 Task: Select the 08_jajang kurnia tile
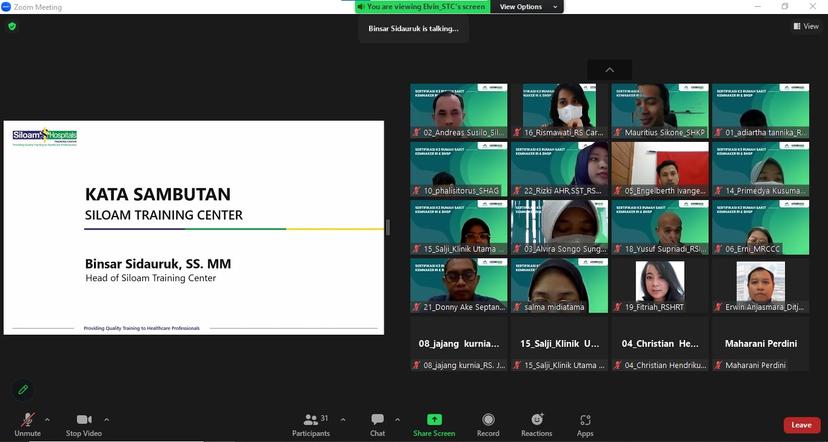[459, 343]
